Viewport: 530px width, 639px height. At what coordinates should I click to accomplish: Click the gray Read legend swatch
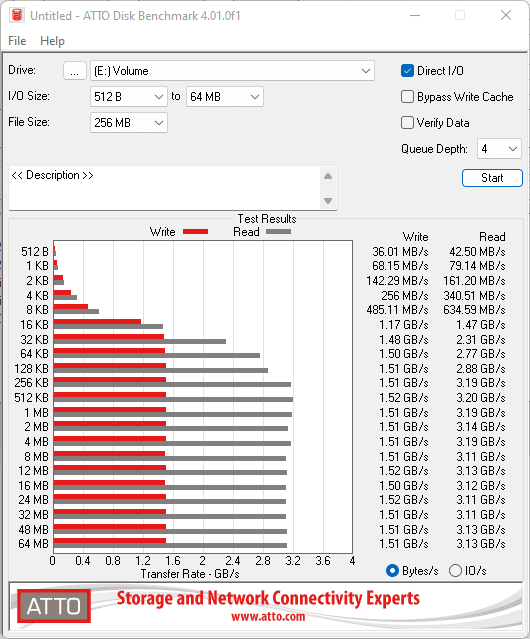coord(278,231)
